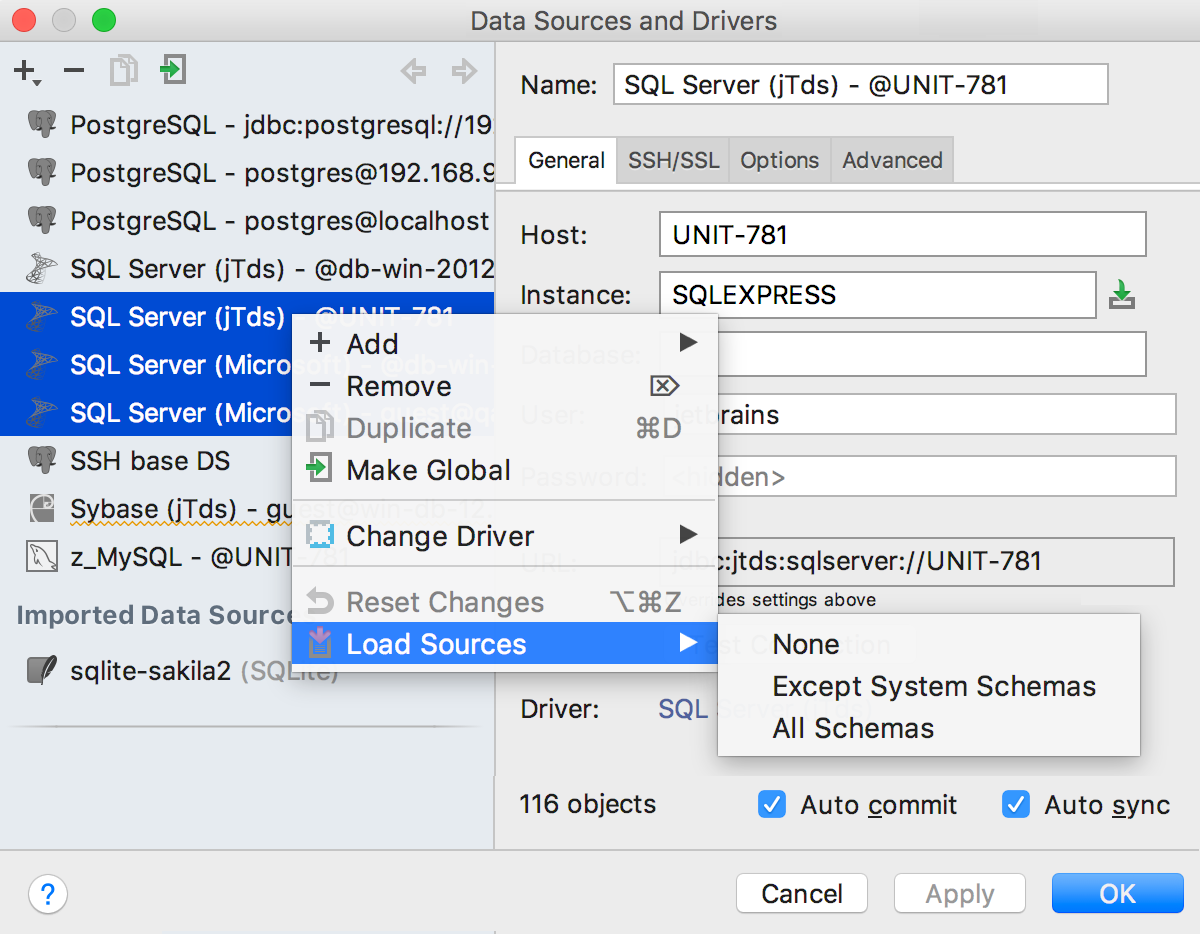Select SQL Server (jTds) - @db-win-2012 source
The height and width of the screenshot is (934, 1200).
[x=247, y=268]
